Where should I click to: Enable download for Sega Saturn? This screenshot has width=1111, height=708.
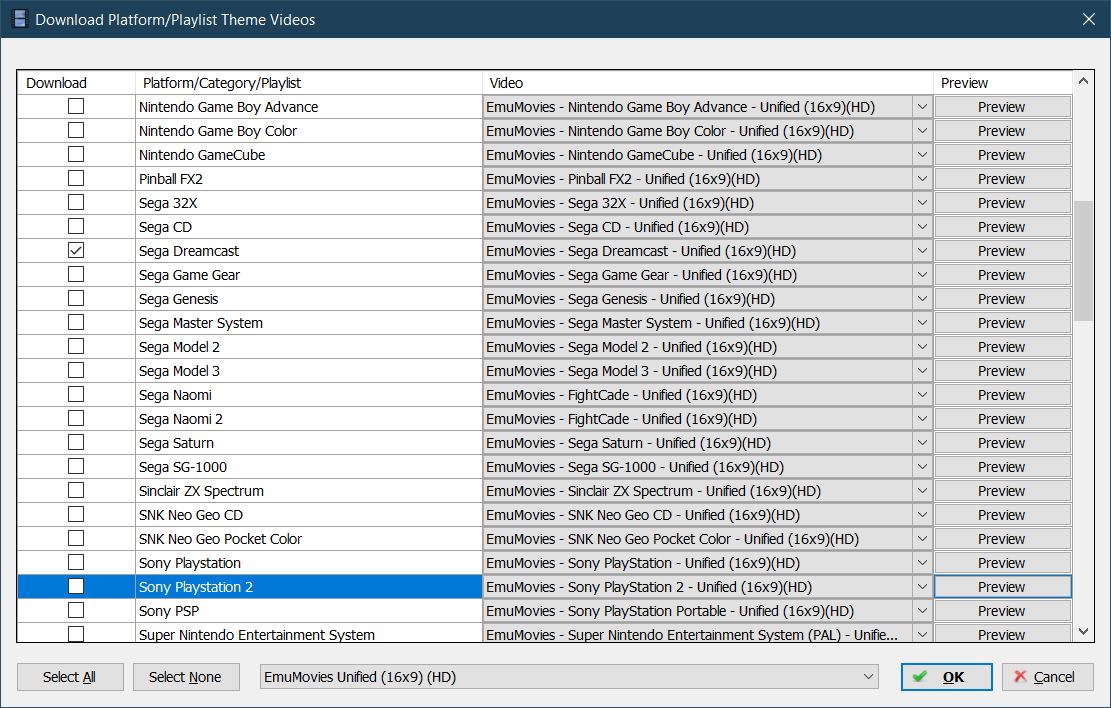pyautogui.click(x=76, y=442)
